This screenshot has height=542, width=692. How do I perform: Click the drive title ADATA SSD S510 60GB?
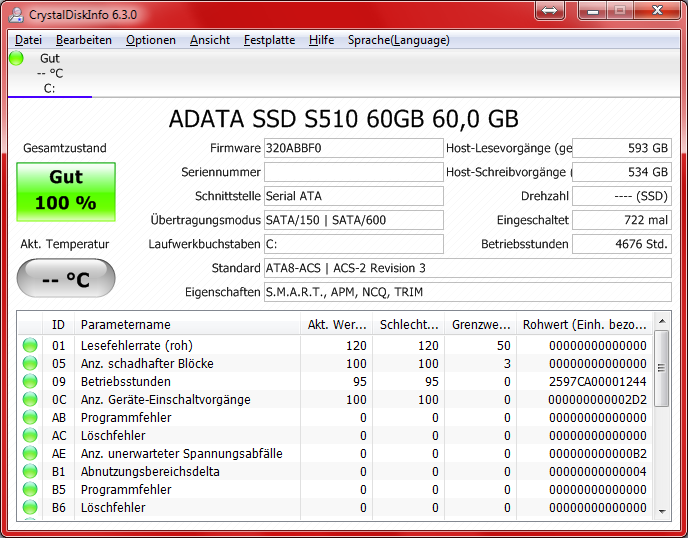click(343, 119)
